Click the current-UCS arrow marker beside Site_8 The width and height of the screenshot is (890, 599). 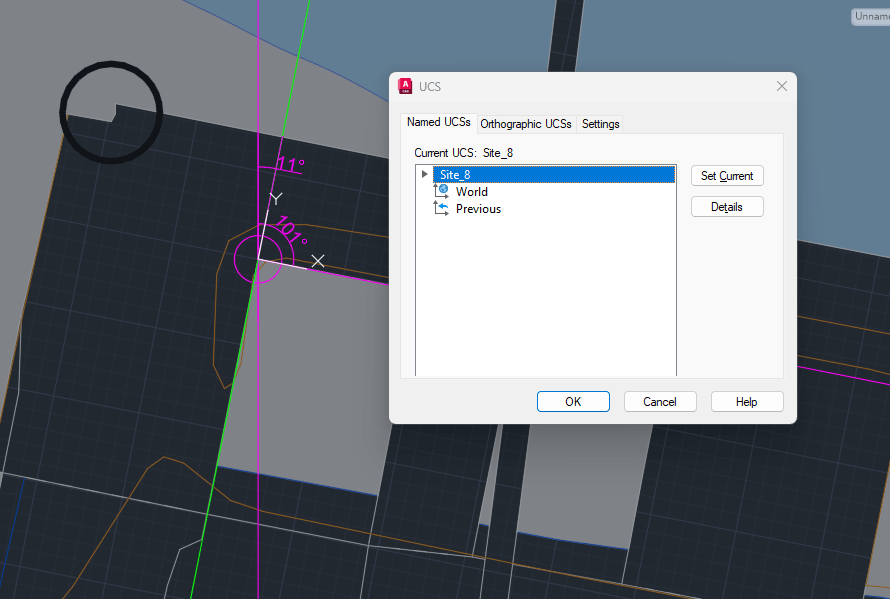tap(425, 174)
